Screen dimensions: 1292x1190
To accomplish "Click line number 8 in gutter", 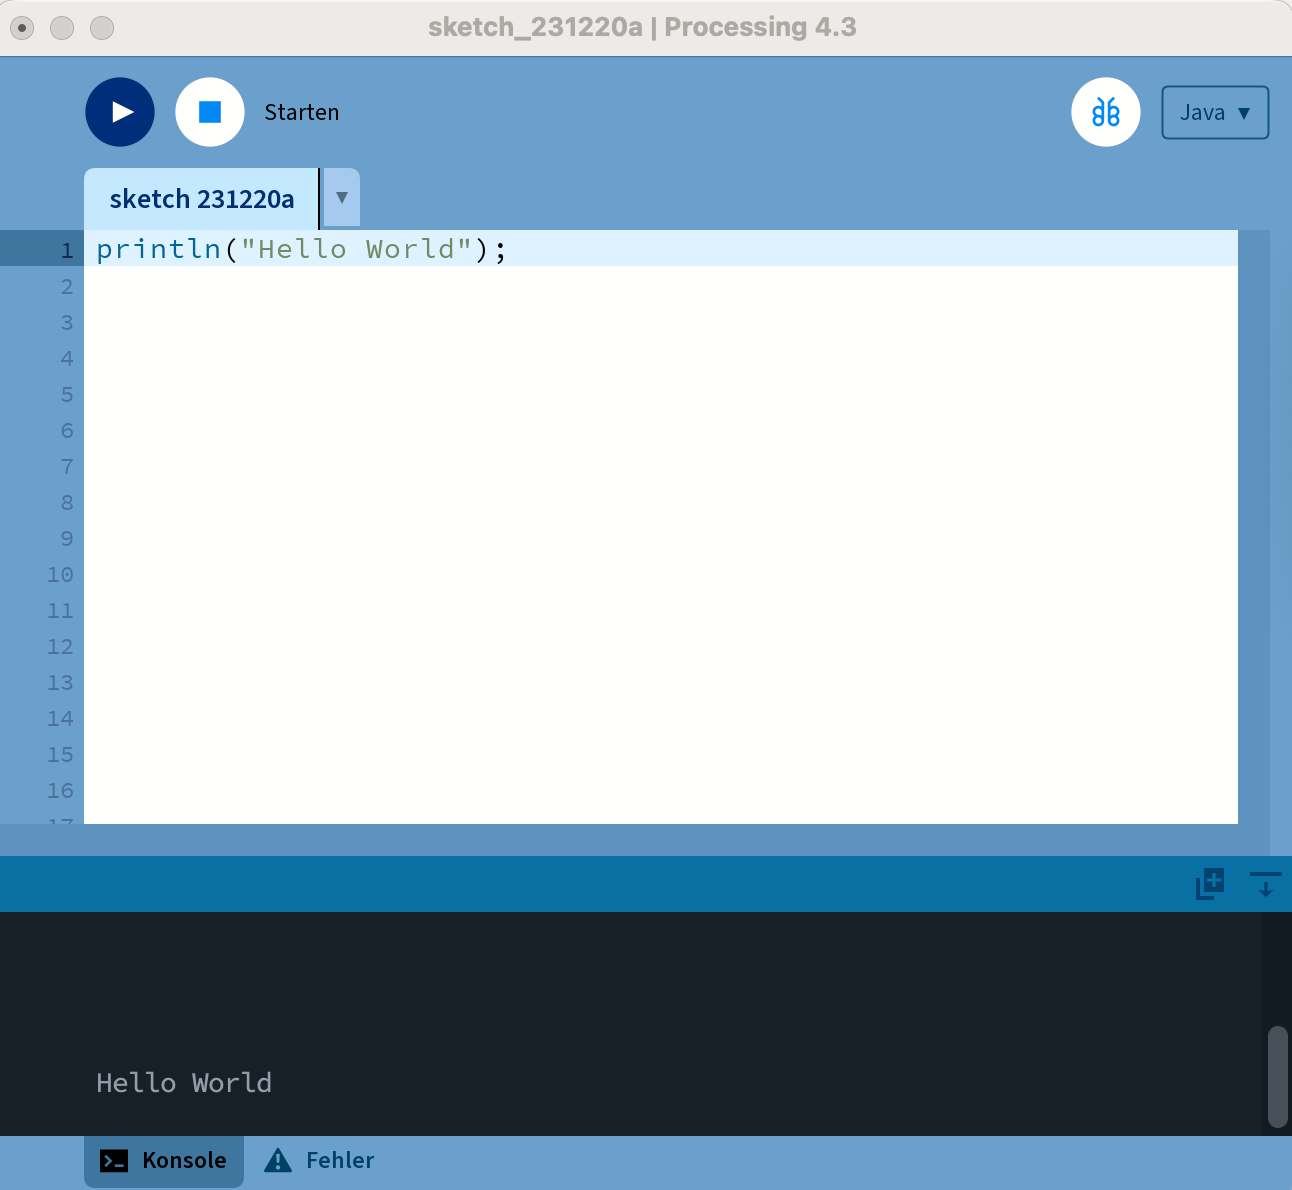I will coord(67,502).
